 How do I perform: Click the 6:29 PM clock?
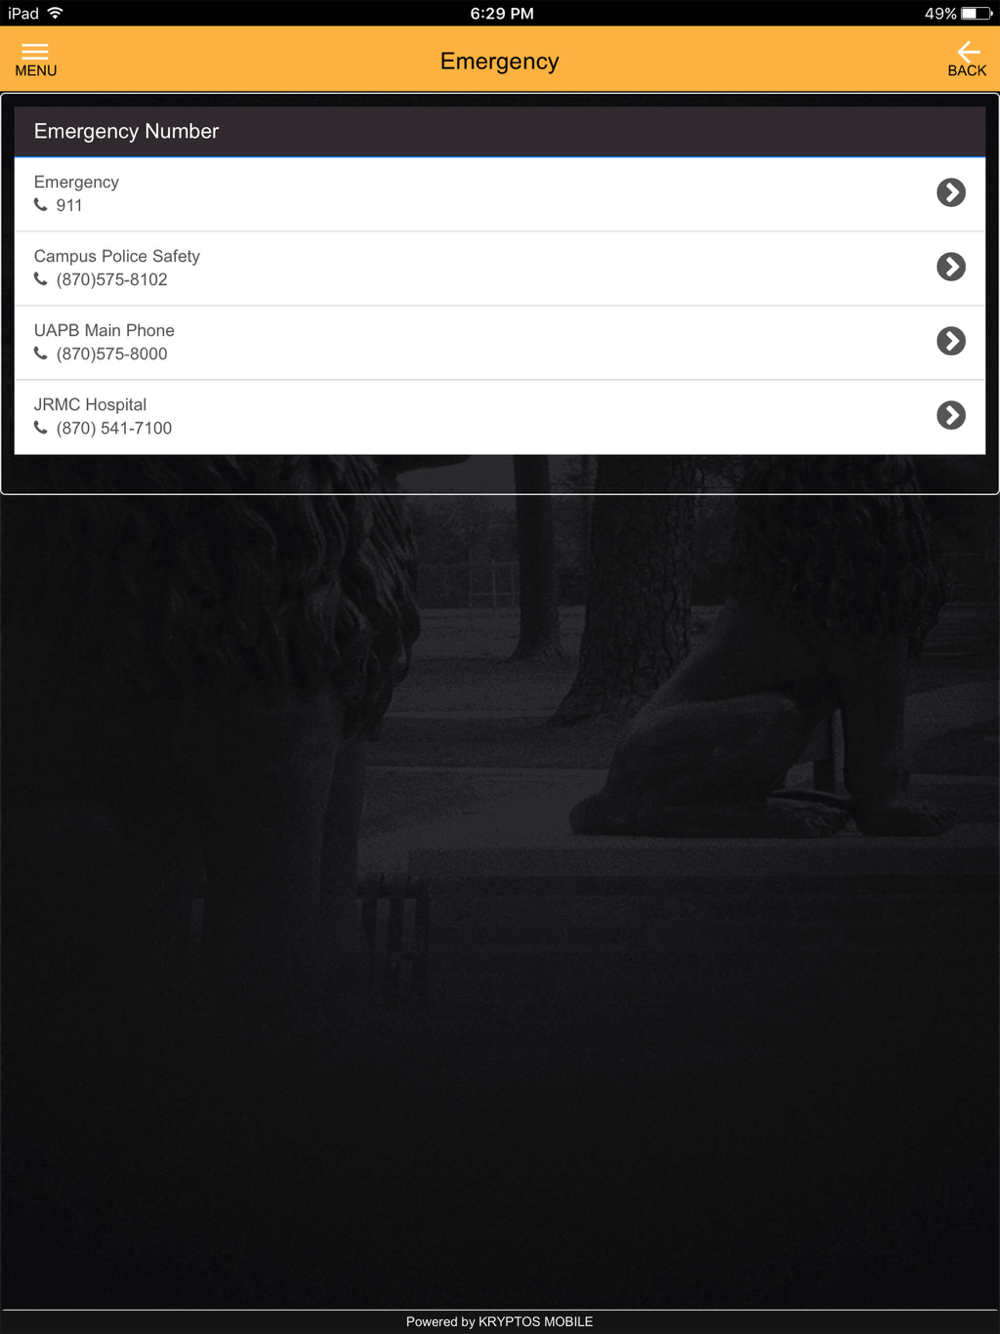pyautogui.click(x=502, y=13)
